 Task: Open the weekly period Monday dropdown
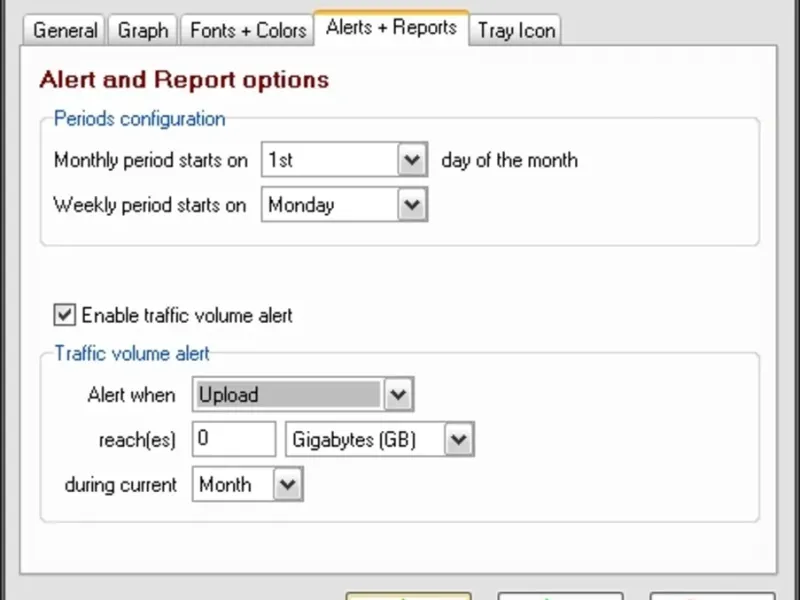click(412, 205)
